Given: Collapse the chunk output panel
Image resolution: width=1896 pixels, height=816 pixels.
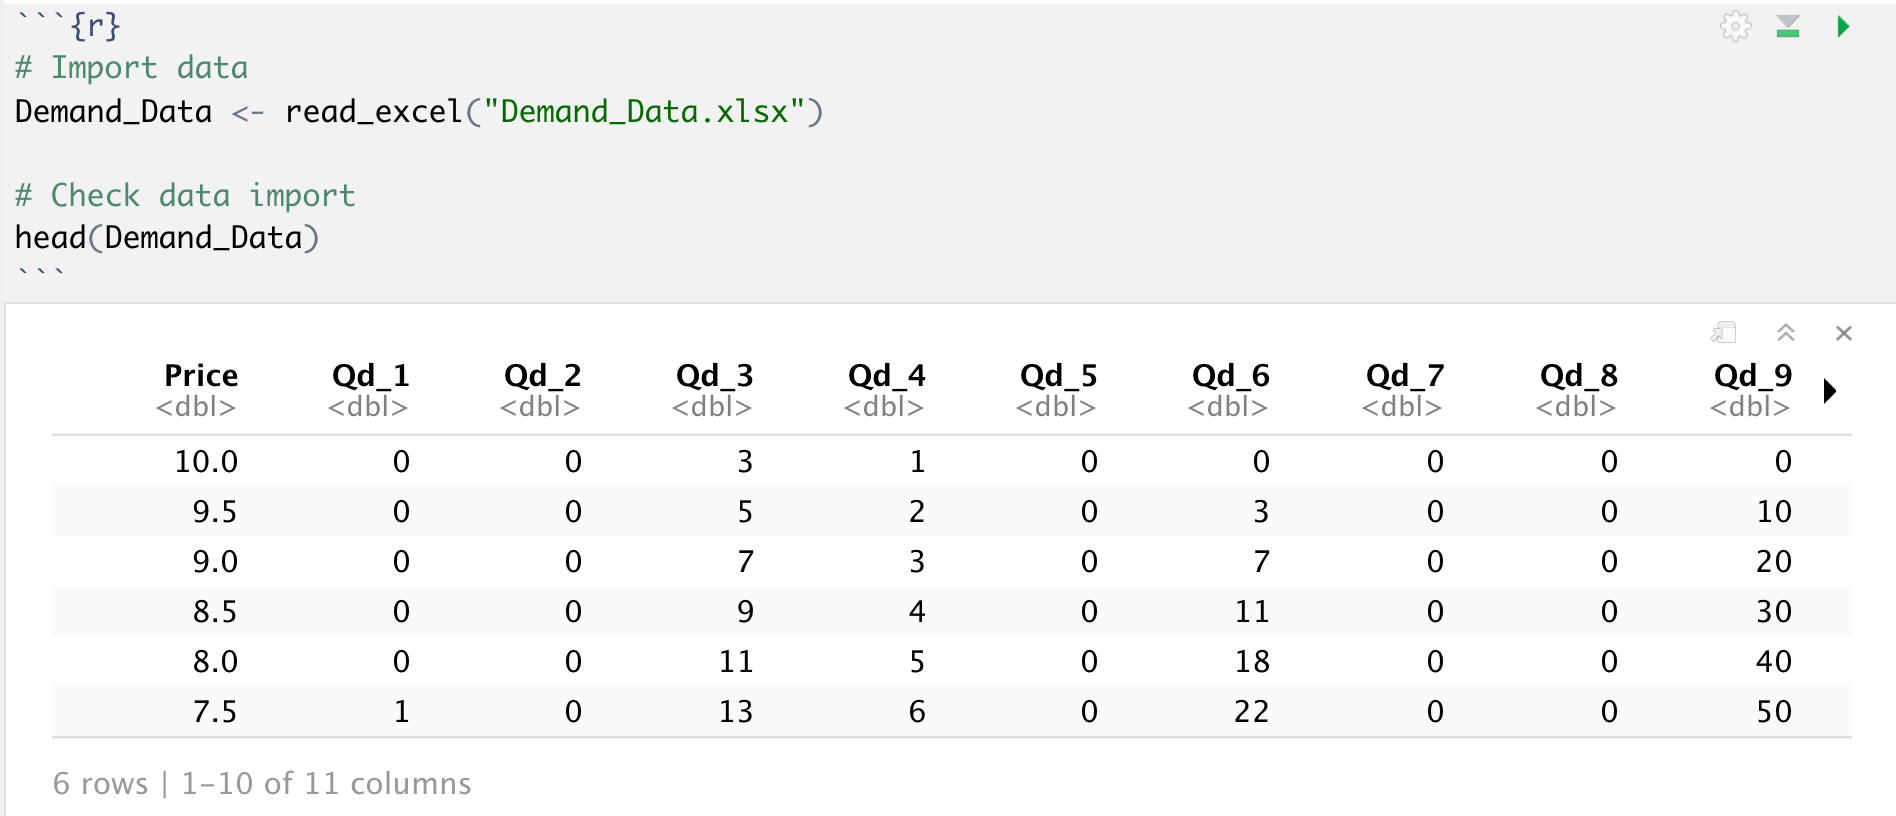Looking at the screenshot, I should click(1786, 333).
